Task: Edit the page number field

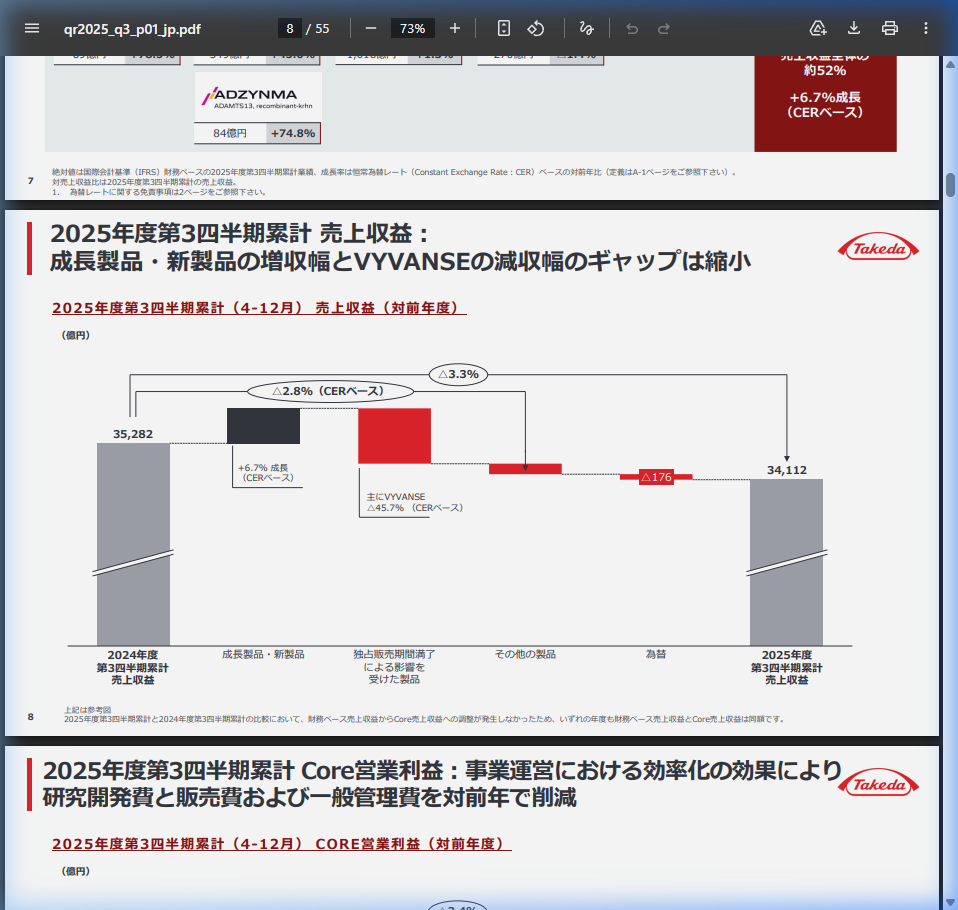Action: click(290, 29)
